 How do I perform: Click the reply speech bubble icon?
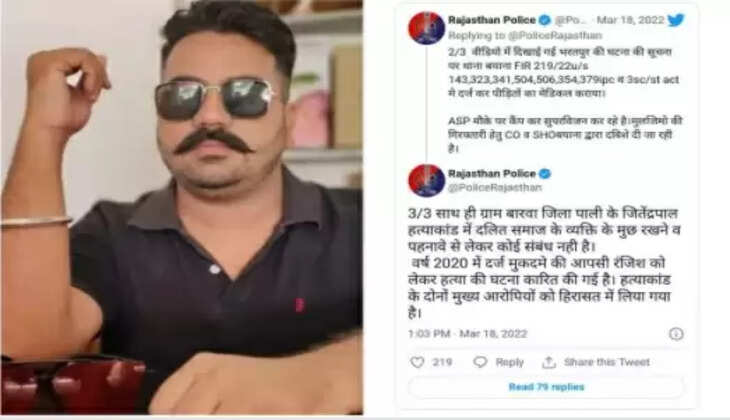pyautogui.click(x=480, y=362)
